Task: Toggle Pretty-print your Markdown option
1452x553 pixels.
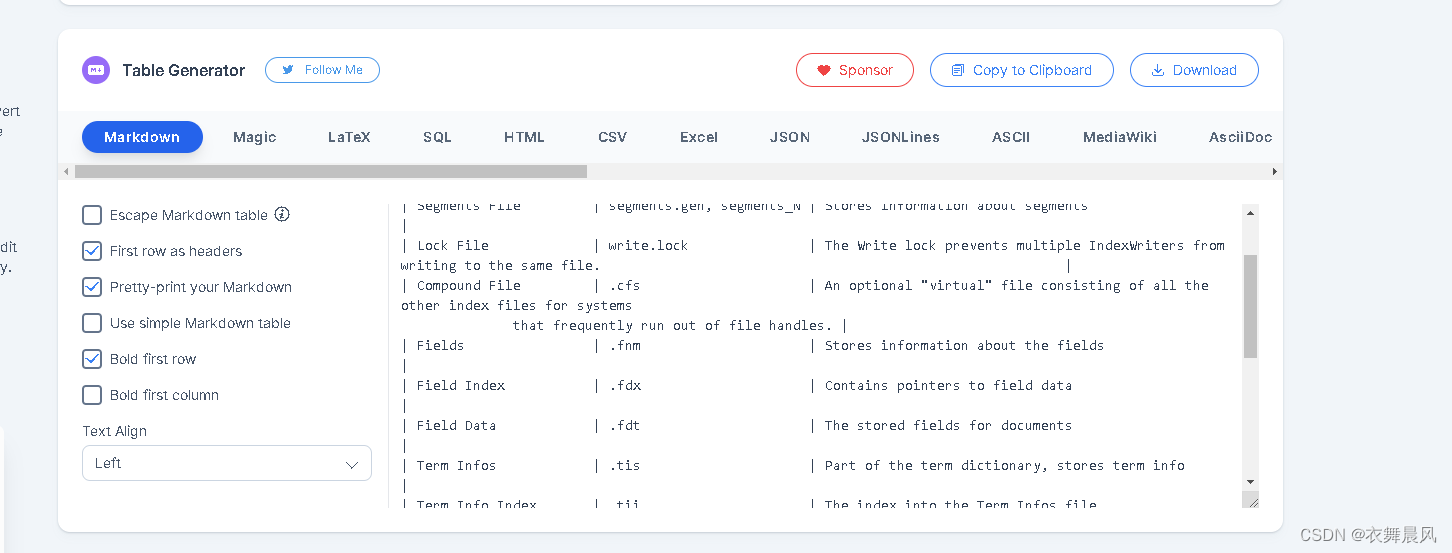Action: tap(92, 287)
